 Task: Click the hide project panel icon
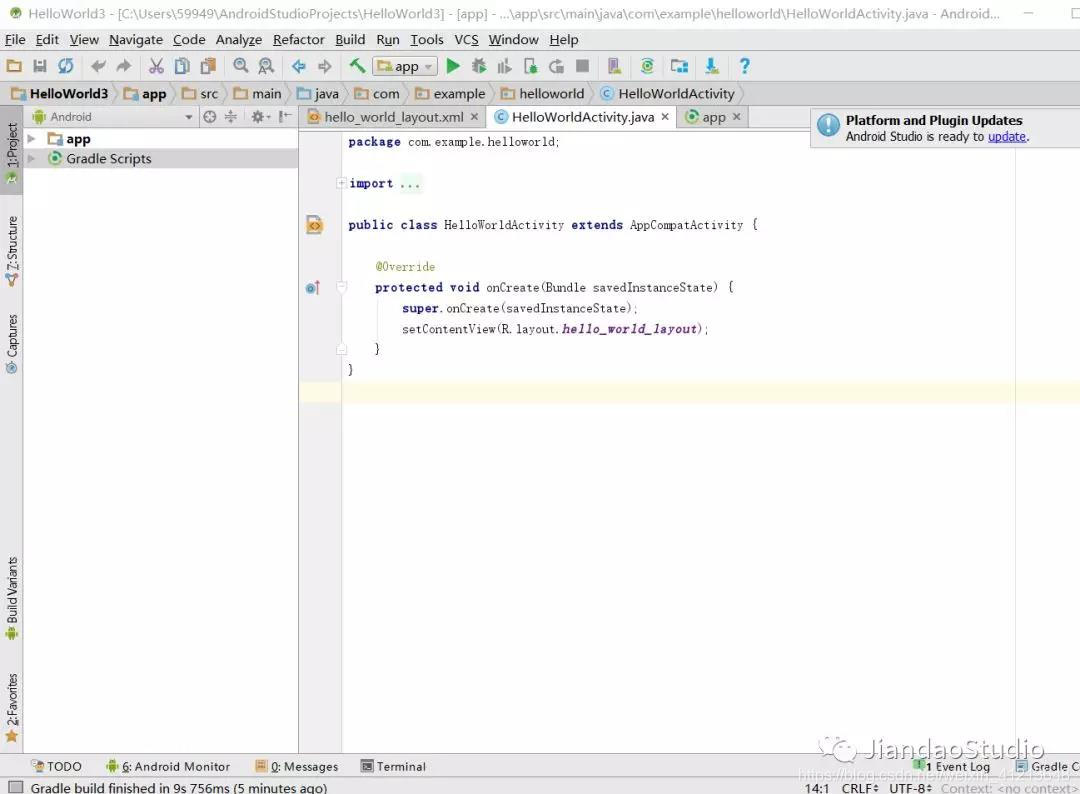tap(284, 117)
